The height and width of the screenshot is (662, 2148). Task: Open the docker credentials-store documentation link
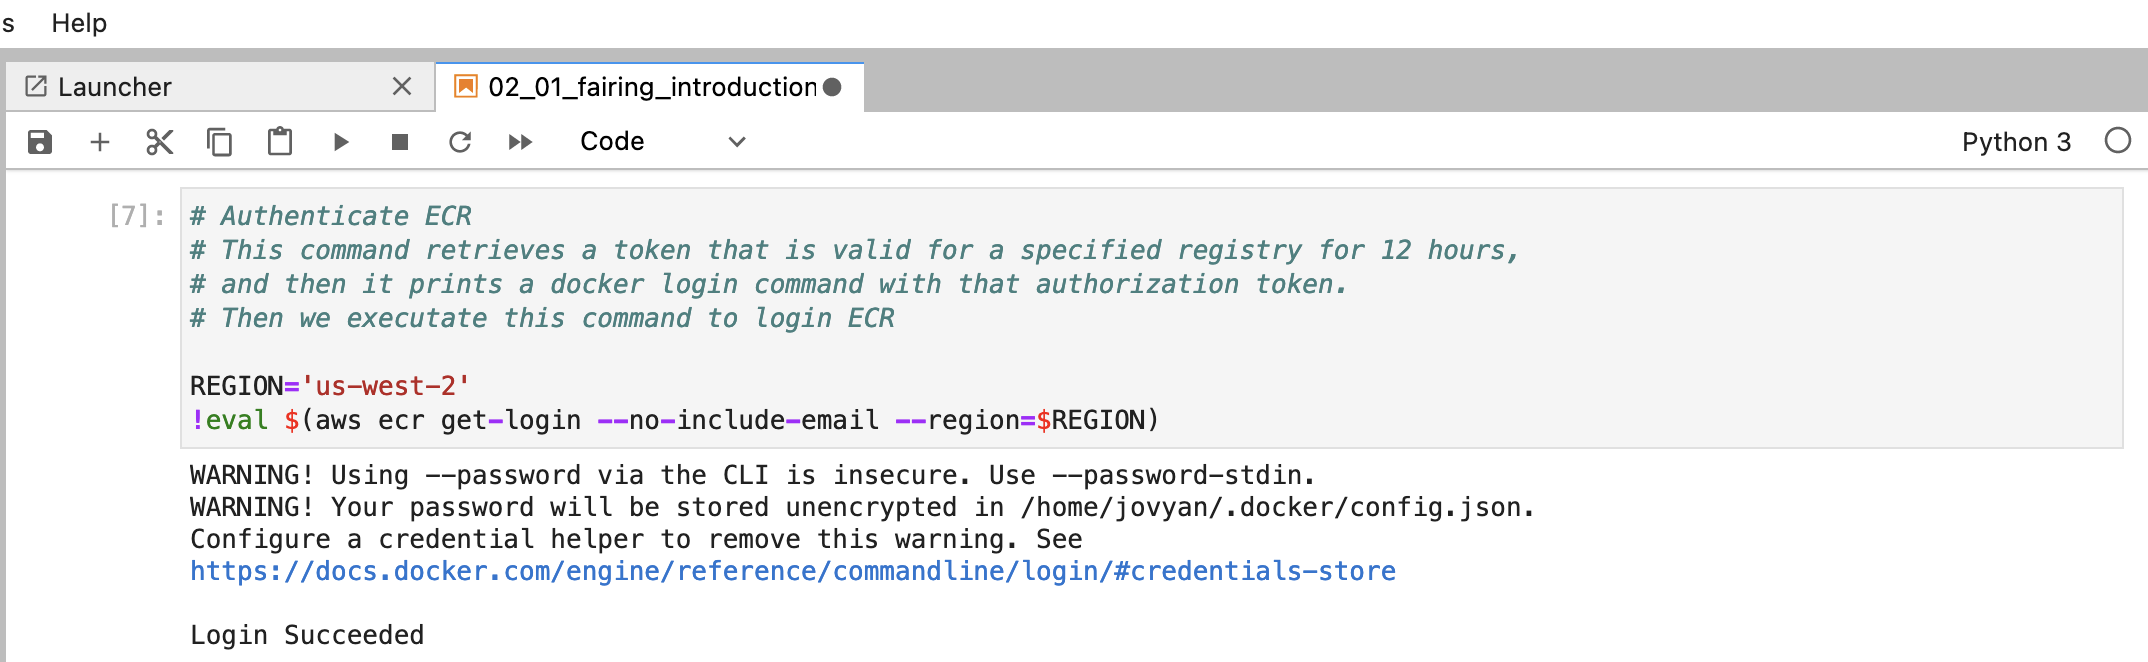tap(792, 571)
